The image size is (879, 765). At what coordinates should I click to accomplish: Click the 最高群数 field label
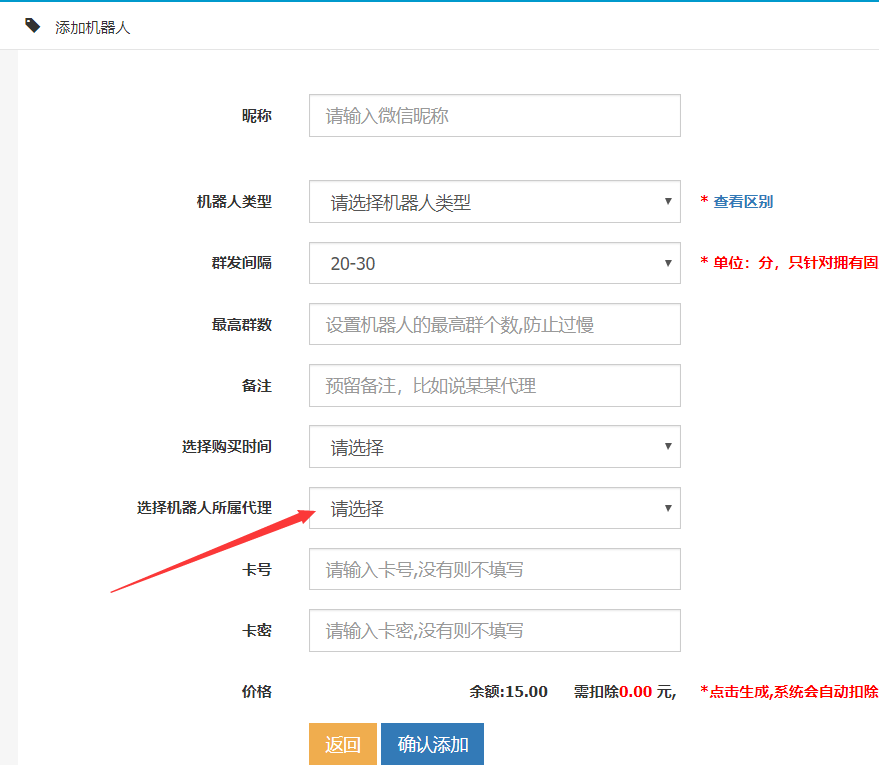click(242, 324)
